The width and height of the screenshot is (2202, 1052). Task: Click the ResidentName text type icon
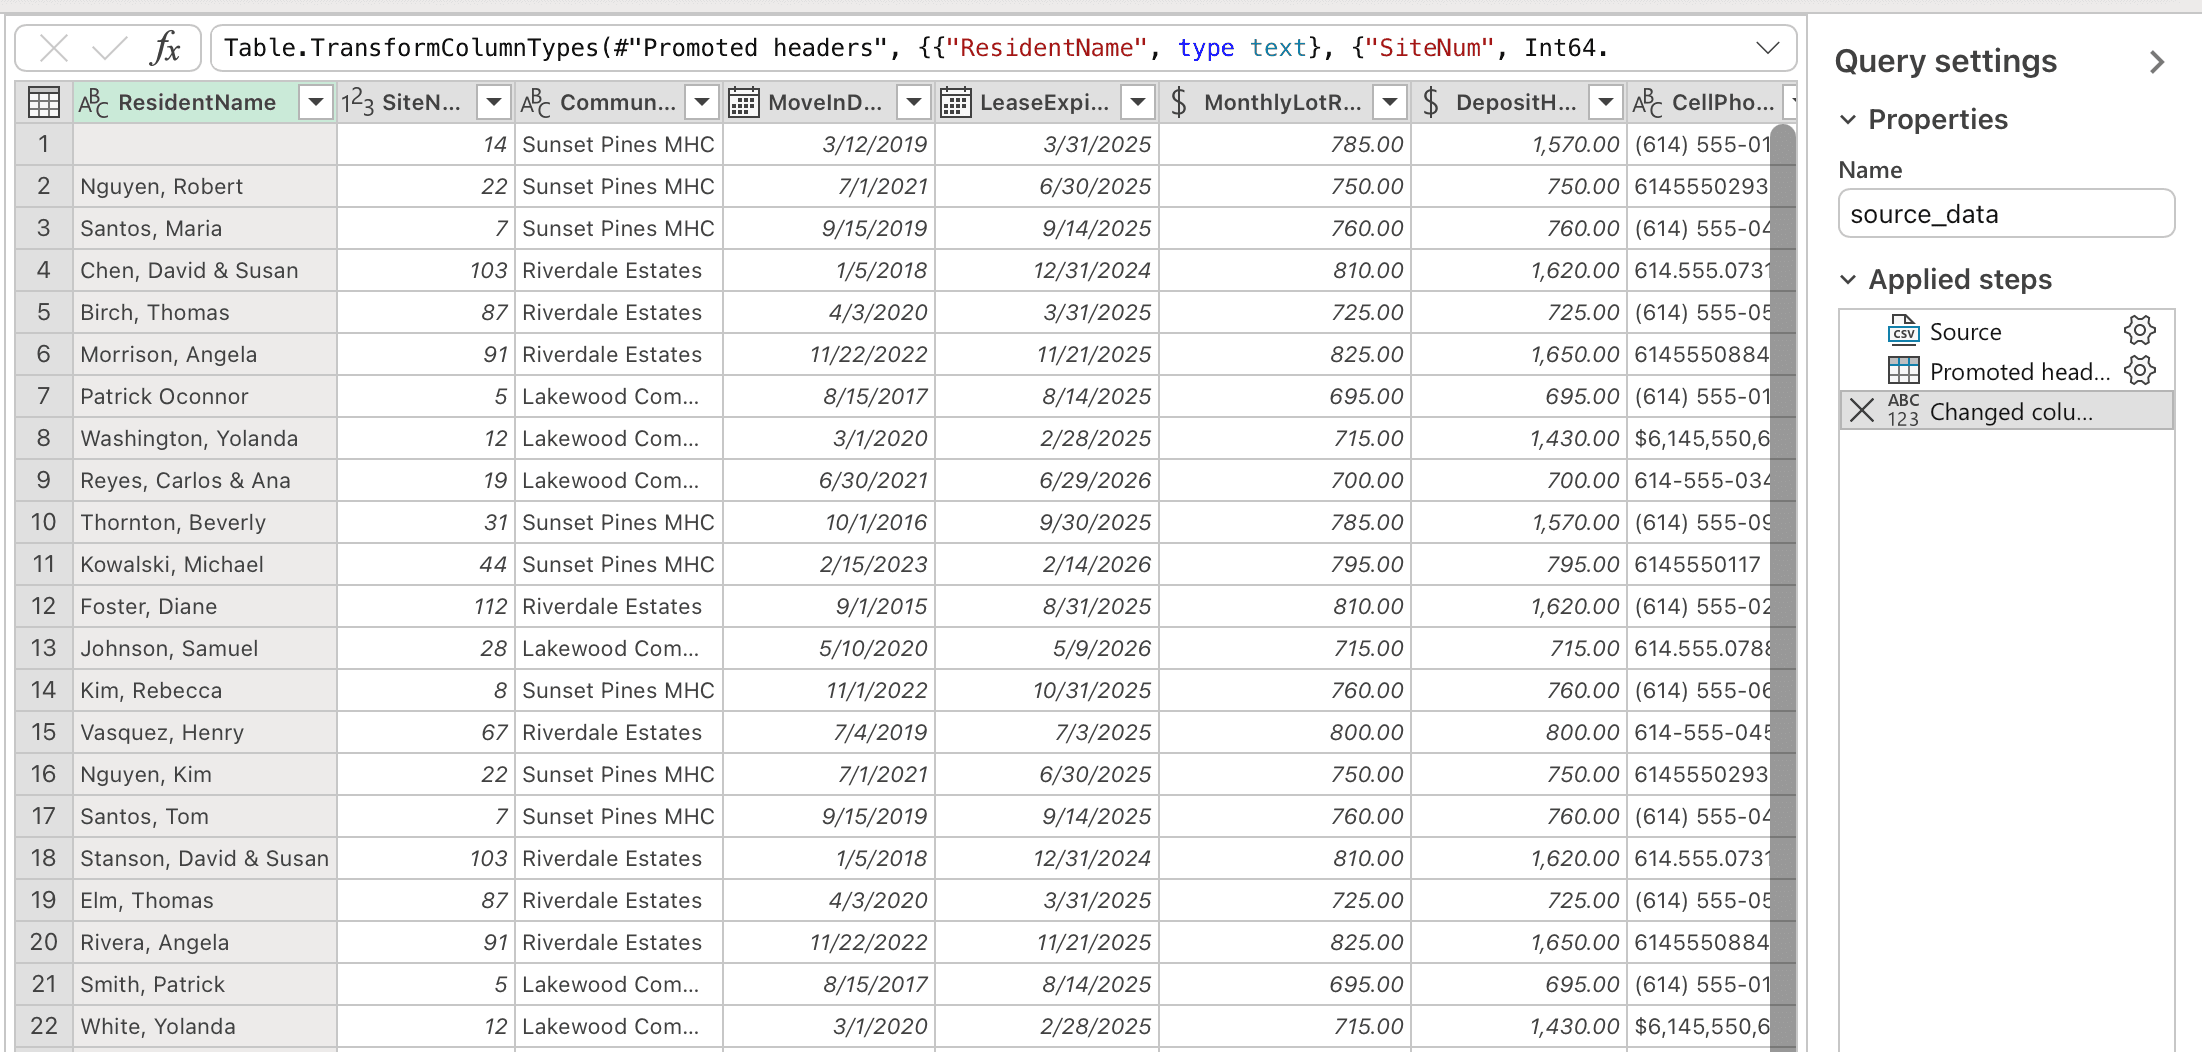point(93,102)
